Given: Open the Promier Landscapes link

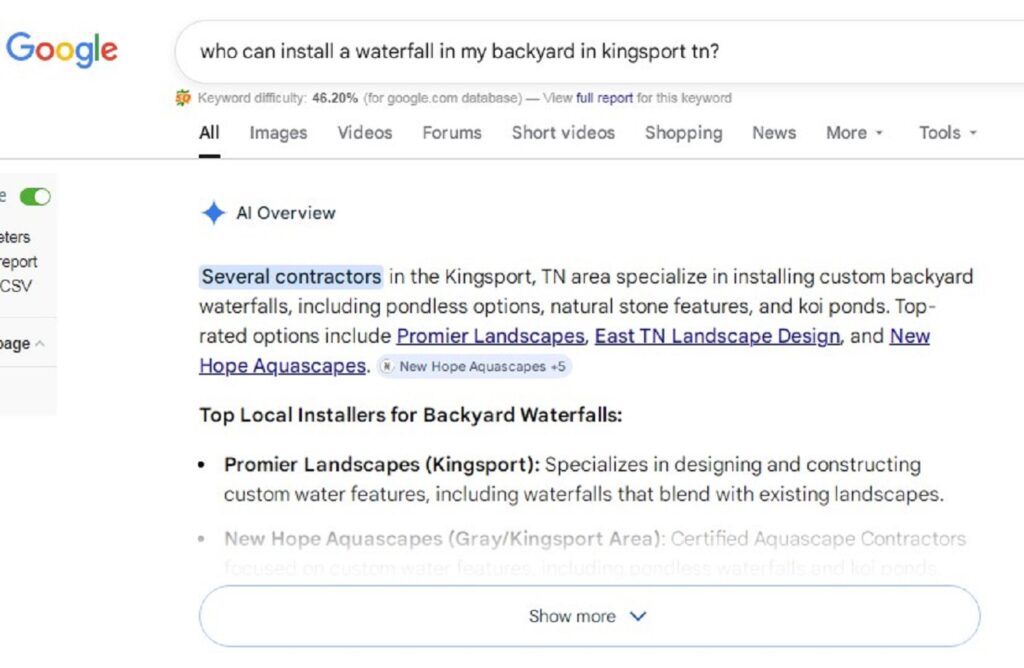Looking at the screenshot, I should click(x=489, y=336).
